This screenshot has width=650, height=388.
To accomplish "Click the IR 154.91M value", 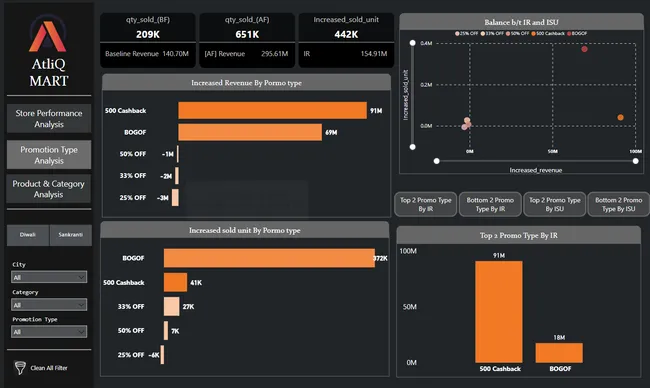I will pyautogui.click(x=374, y=53).
